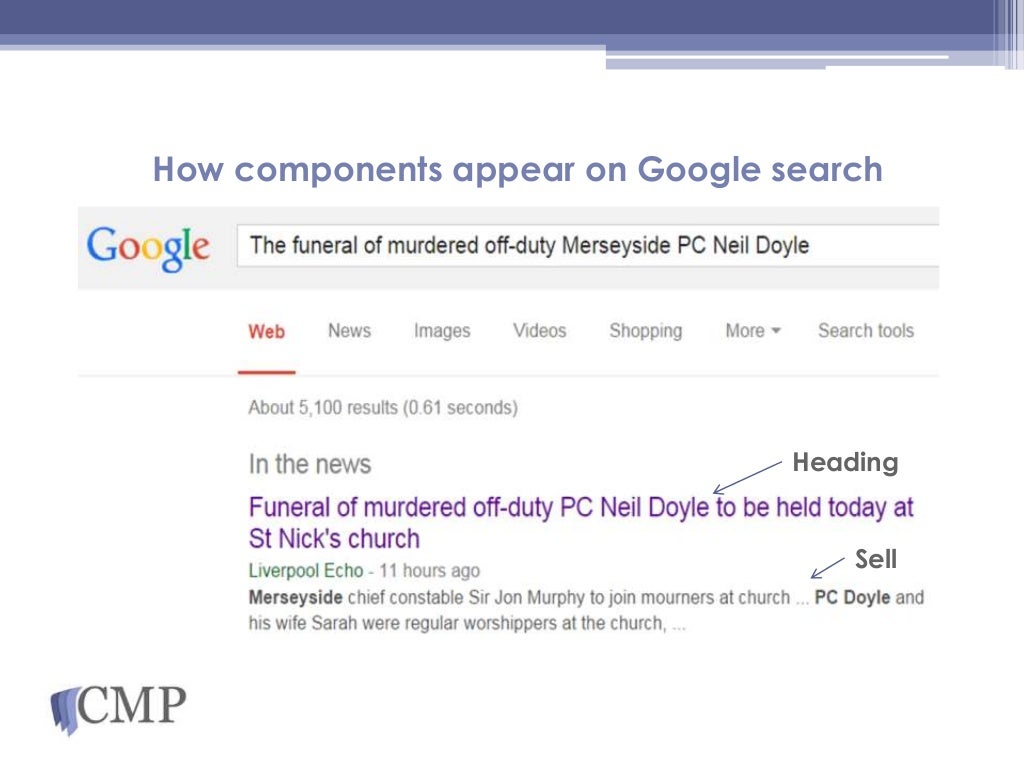1024x768 pixels.
Task: Select the Web tab
Action: (x=266, y=331)
